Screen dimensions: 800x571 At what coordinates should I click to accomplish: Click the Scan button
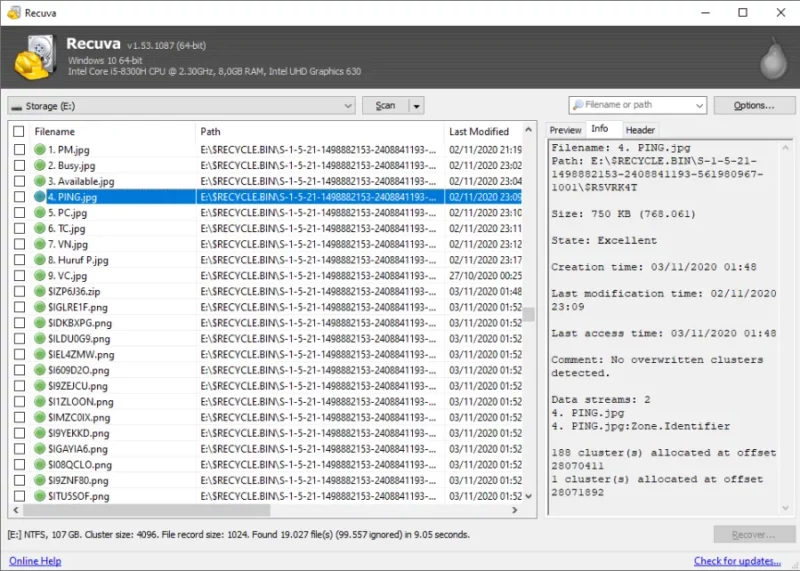(386, 106)
